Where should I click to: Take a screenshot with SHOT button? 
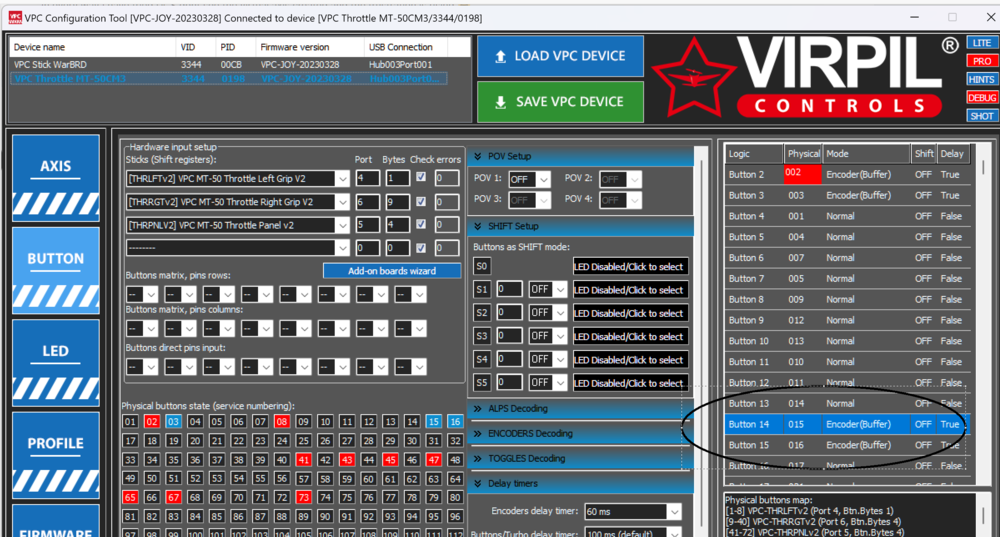[x=982, y=116]
